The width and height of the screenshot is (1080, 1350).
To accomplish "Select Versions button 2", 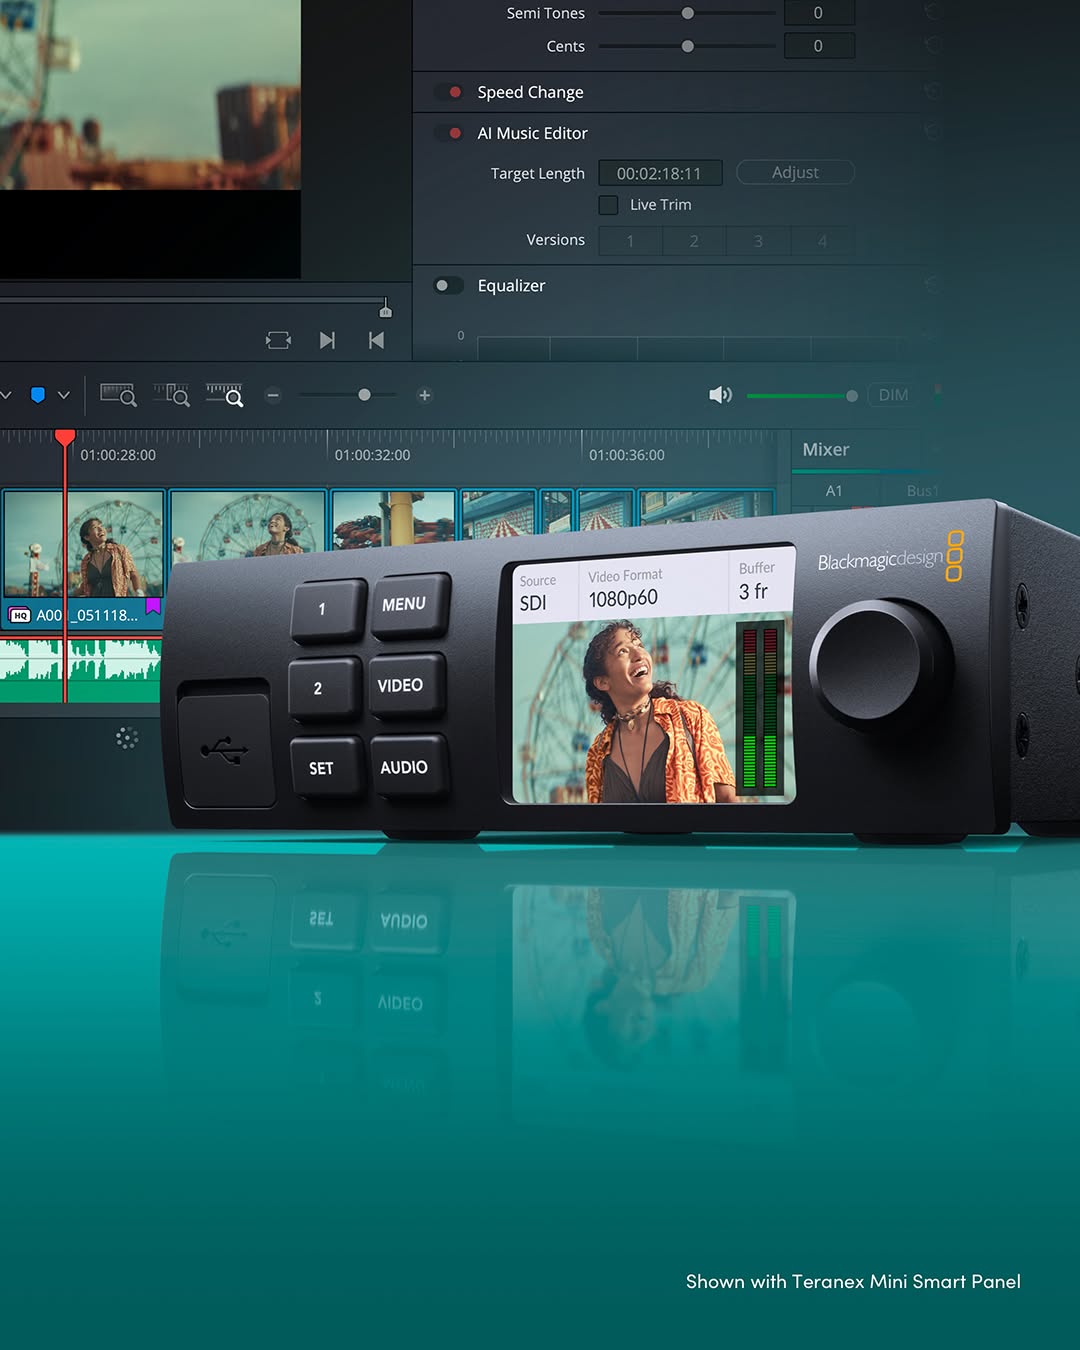I will pos(694,241).
